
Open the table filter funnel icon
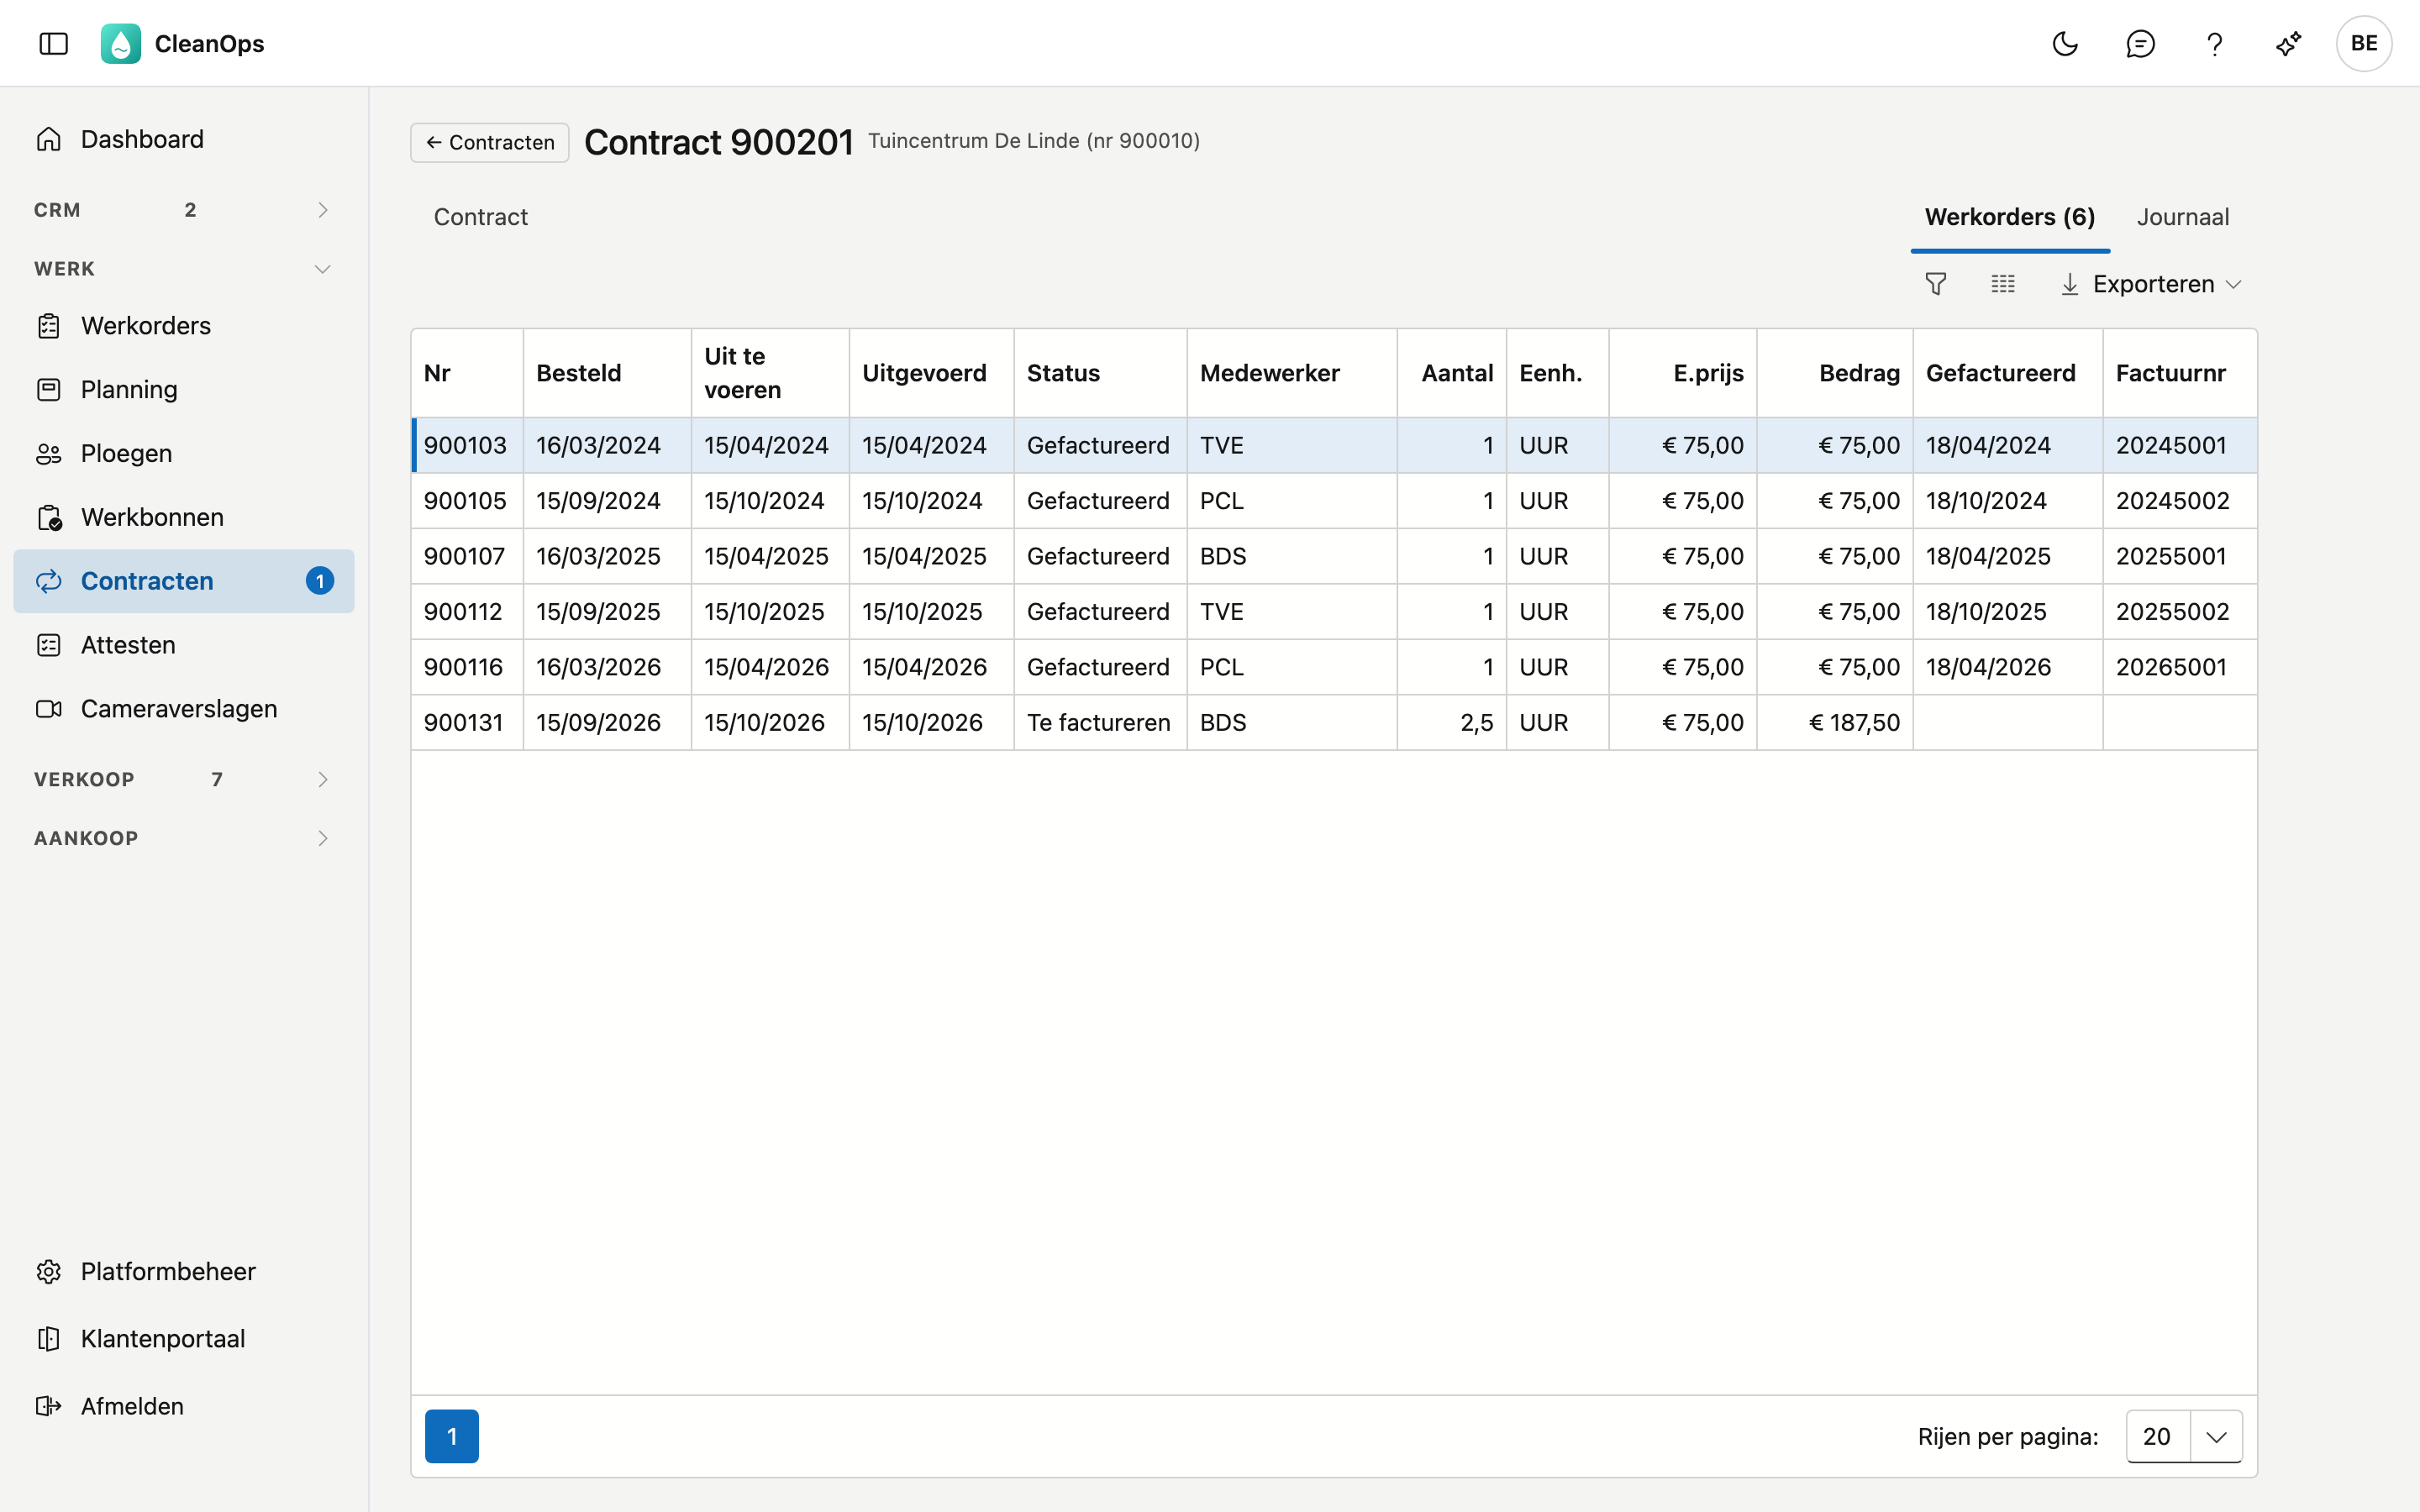[1936, 284]
